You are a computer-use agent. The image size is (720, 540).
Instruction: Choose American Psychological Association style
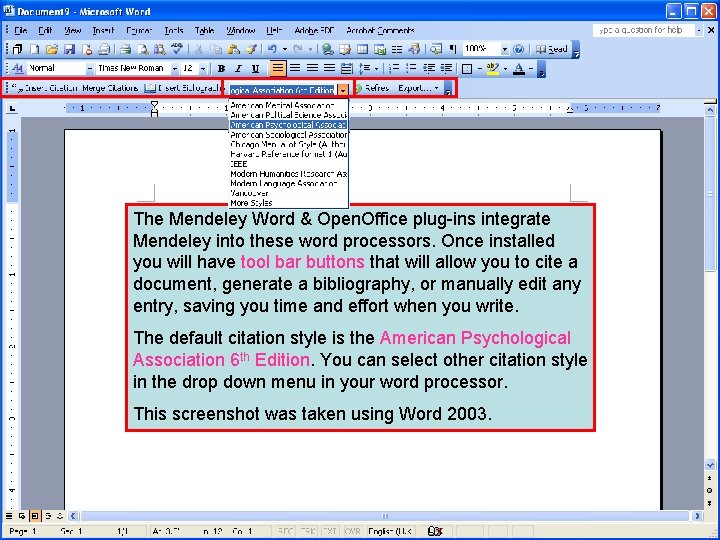(x=288, y=125)
